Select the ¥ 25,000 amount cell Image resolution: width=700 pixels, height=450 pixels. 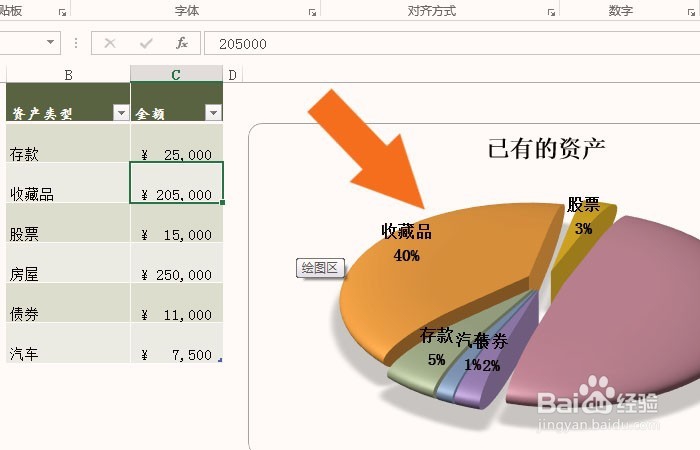(x=176, y=143)
